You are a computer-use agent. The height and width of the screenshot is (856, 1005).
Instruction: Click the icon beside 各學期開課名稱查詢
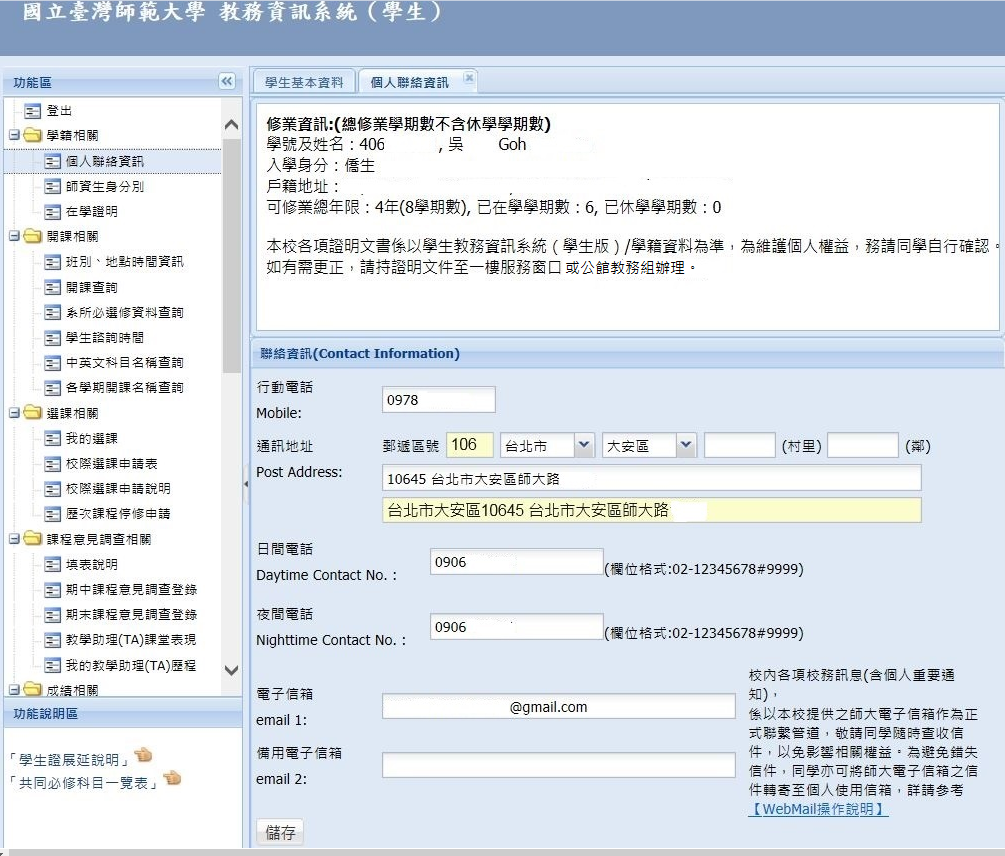click(x=53, y=388)
